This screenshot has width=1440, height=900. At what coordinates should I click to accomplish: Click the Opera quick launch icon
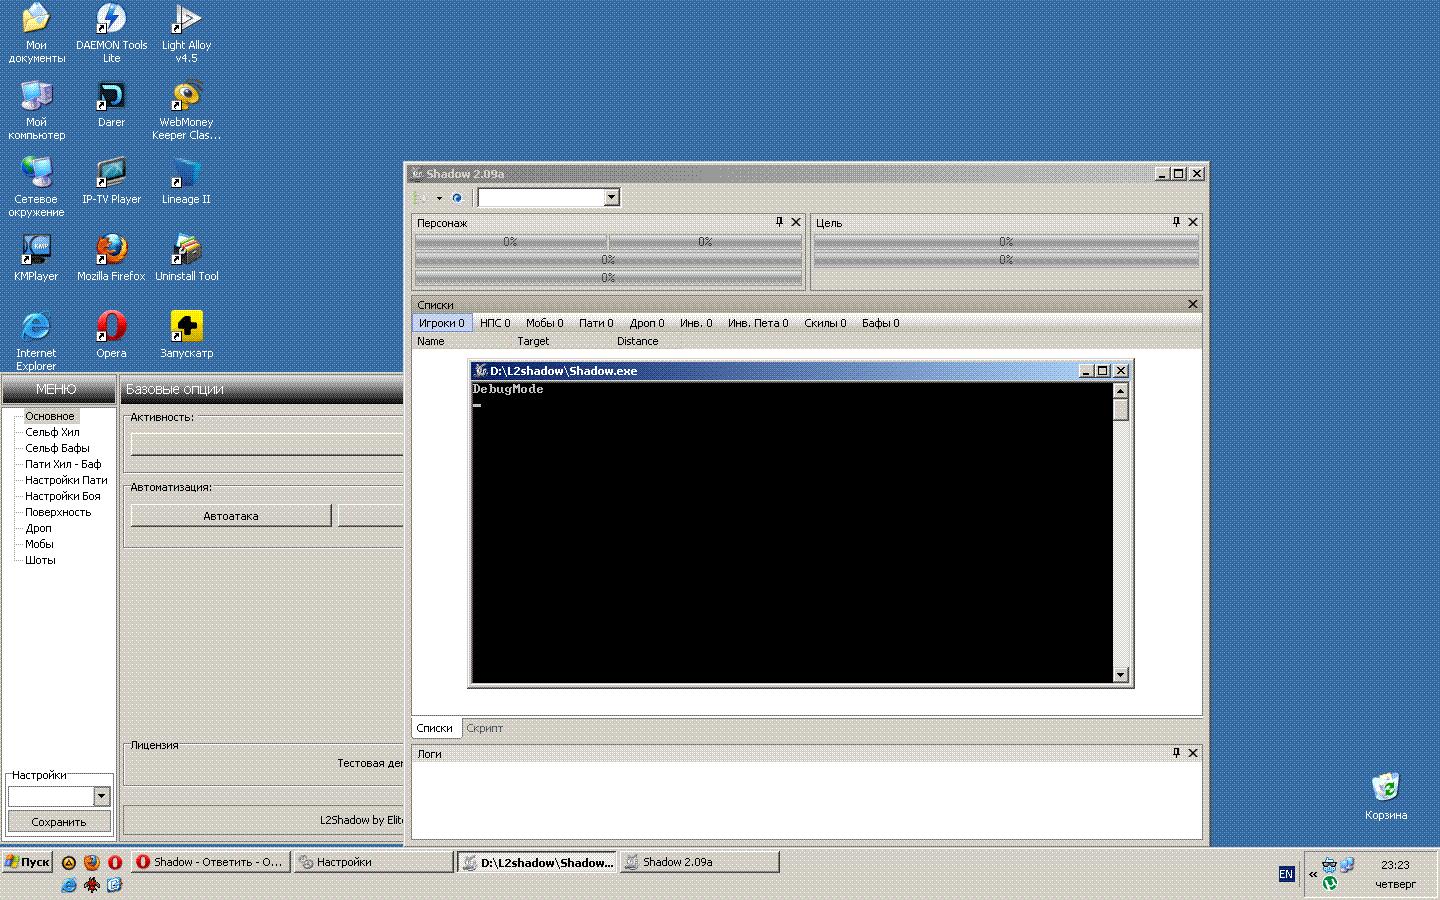pos(115,862)
